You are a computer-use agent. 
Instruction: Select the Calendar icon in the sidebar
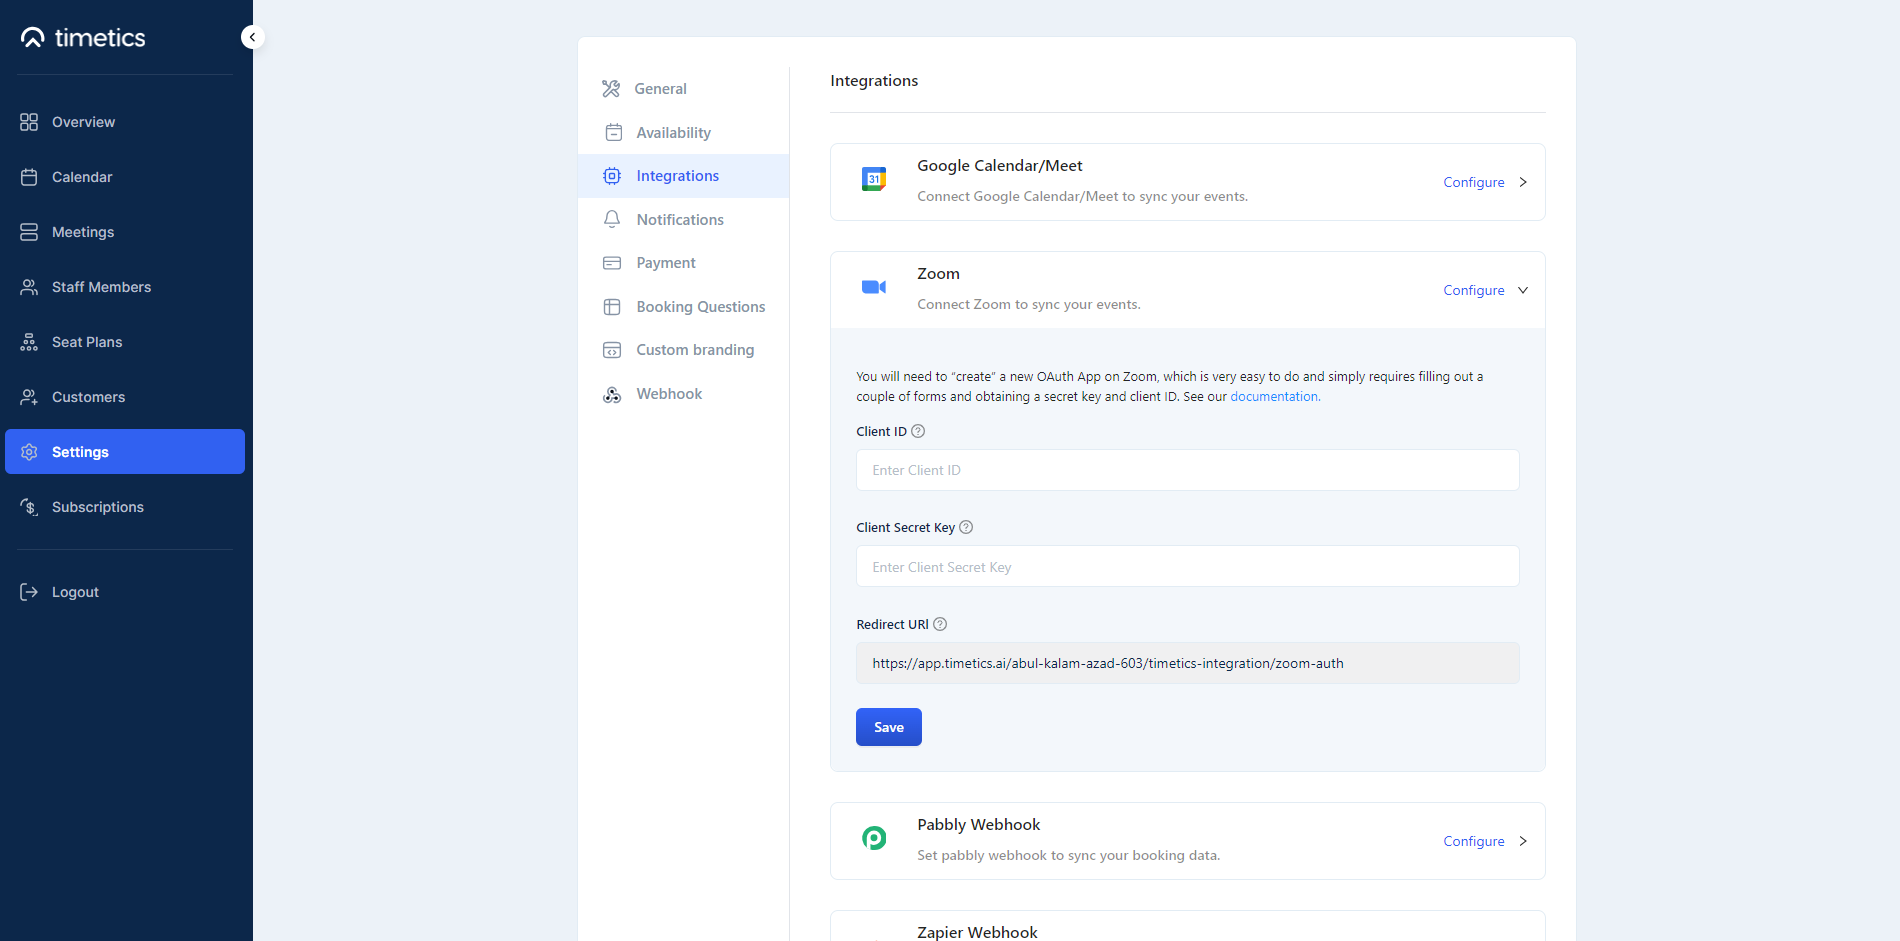(x=29, y=176)
